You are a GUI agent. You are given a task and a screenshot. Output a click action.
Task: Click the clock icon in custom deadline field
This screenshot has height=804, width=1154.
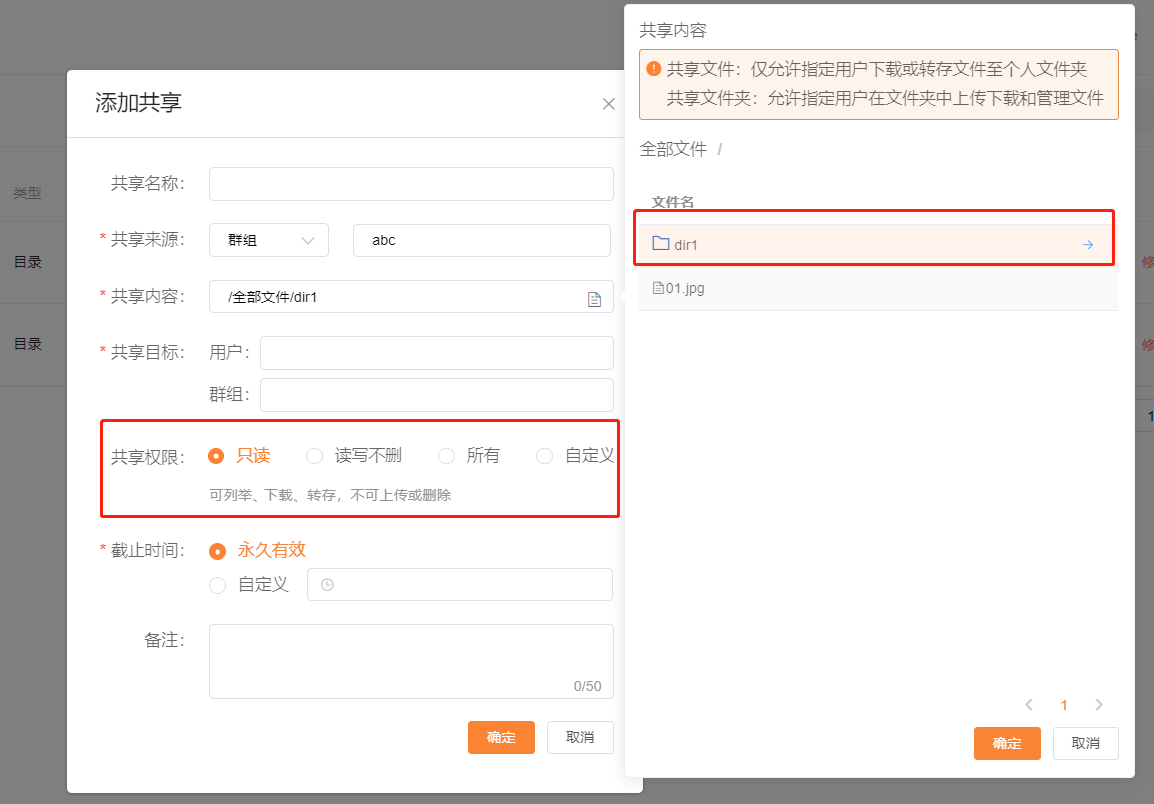[x=328, y=585]
